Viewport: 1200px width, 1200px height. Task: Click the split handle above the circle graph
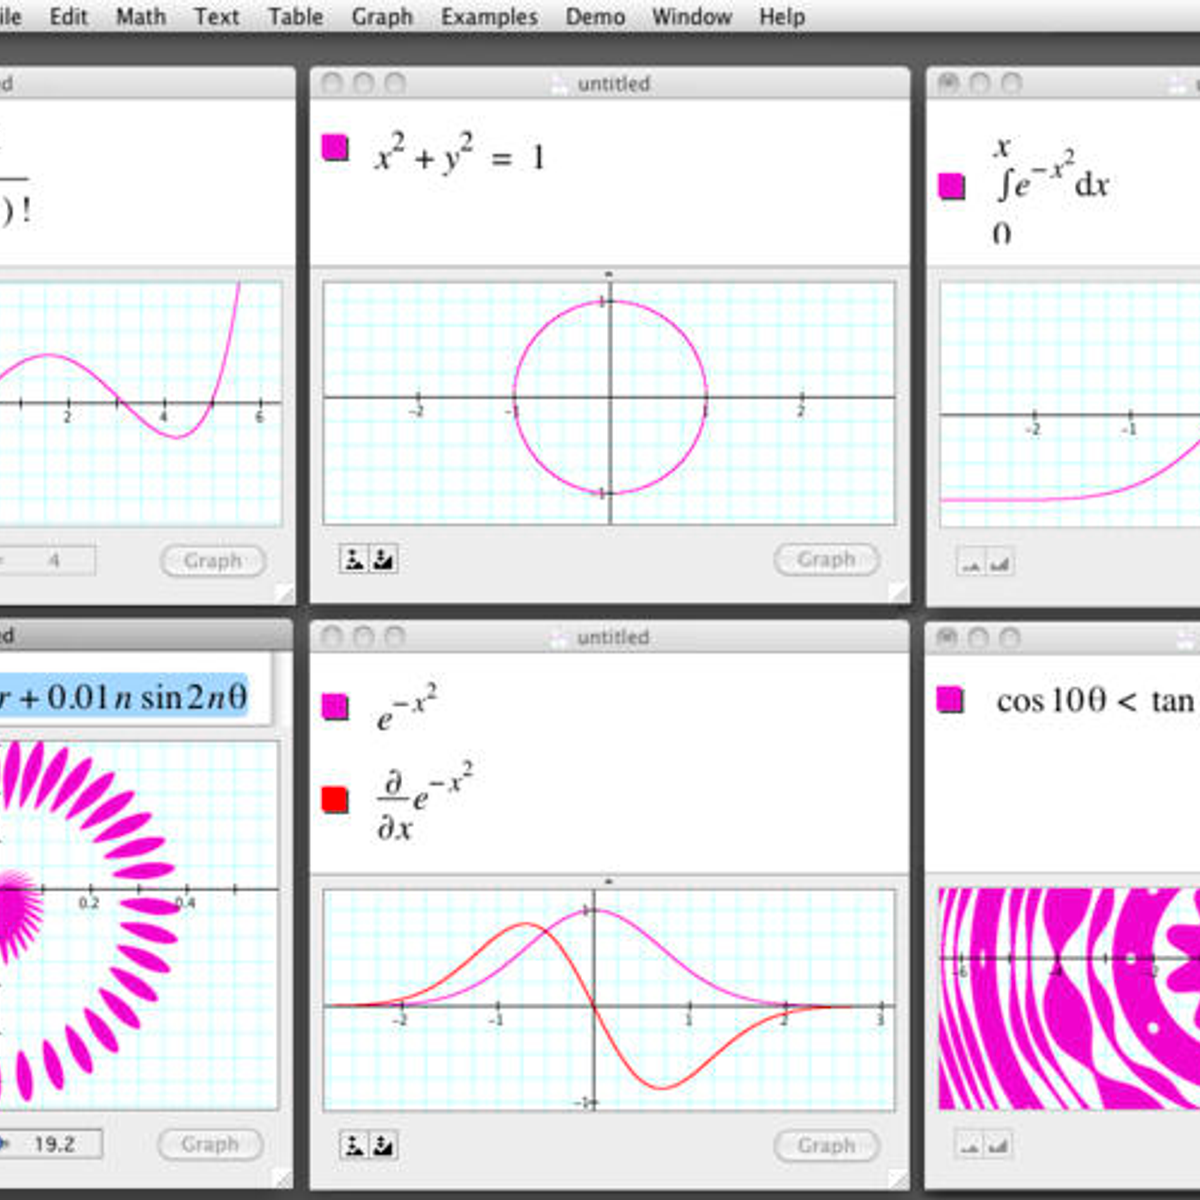(609, 274)
